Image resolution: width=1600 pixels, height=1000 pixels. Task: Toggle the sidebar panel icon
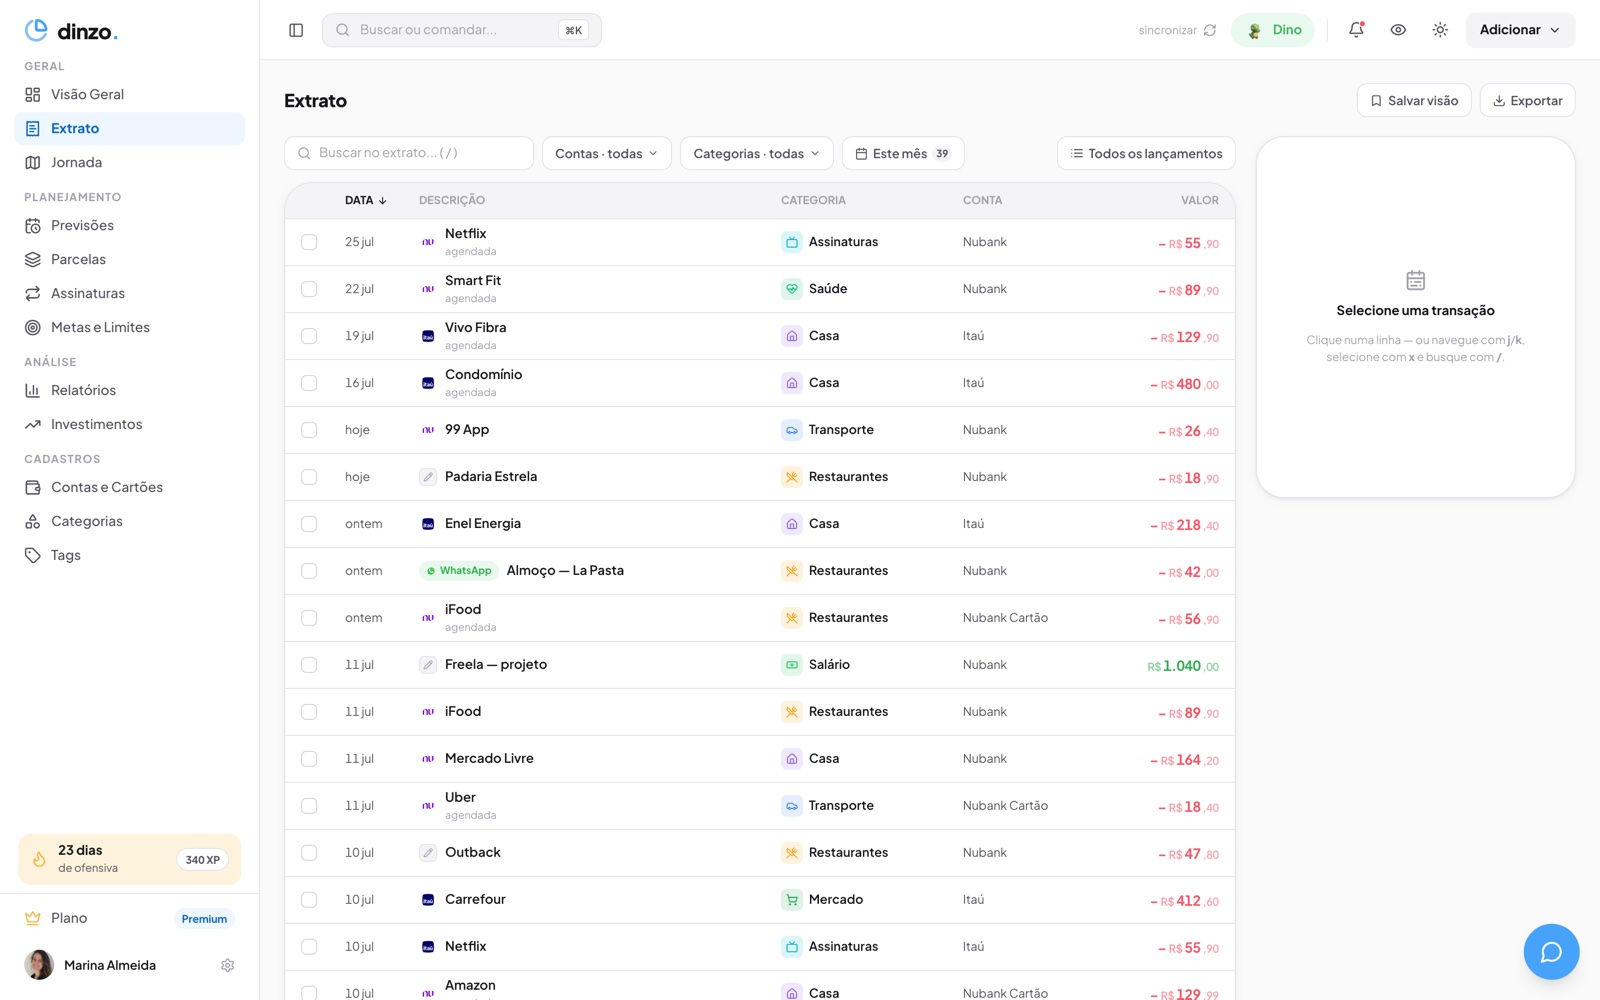296,30
